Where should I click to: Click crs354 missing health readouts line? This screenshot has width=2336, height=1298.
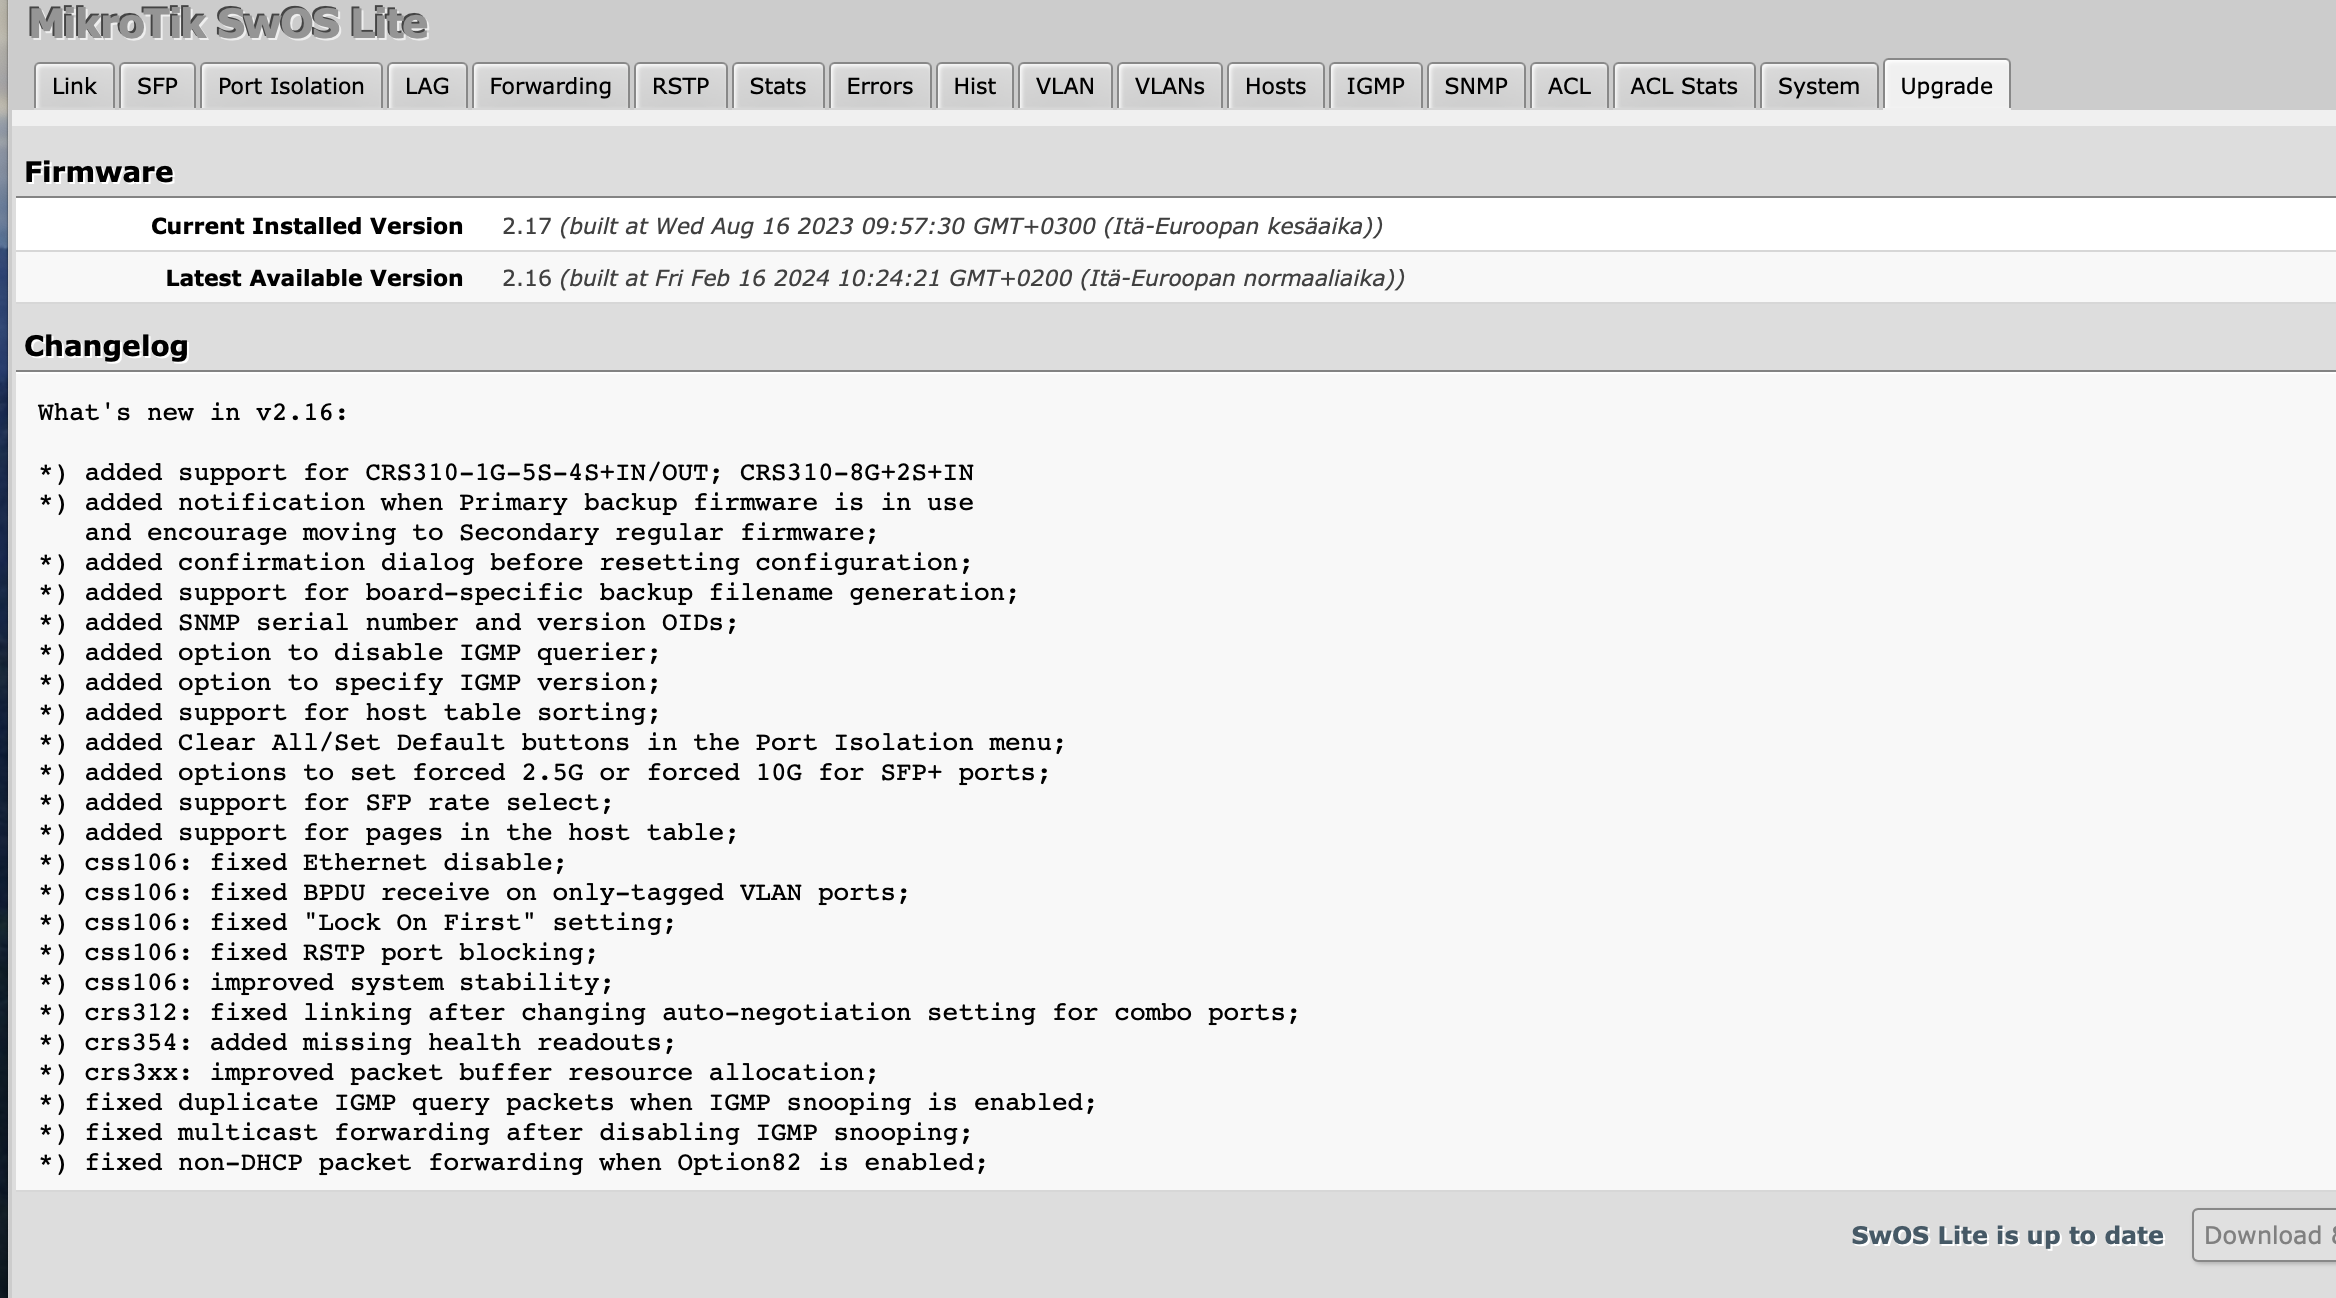click(x=357, y=1042)
